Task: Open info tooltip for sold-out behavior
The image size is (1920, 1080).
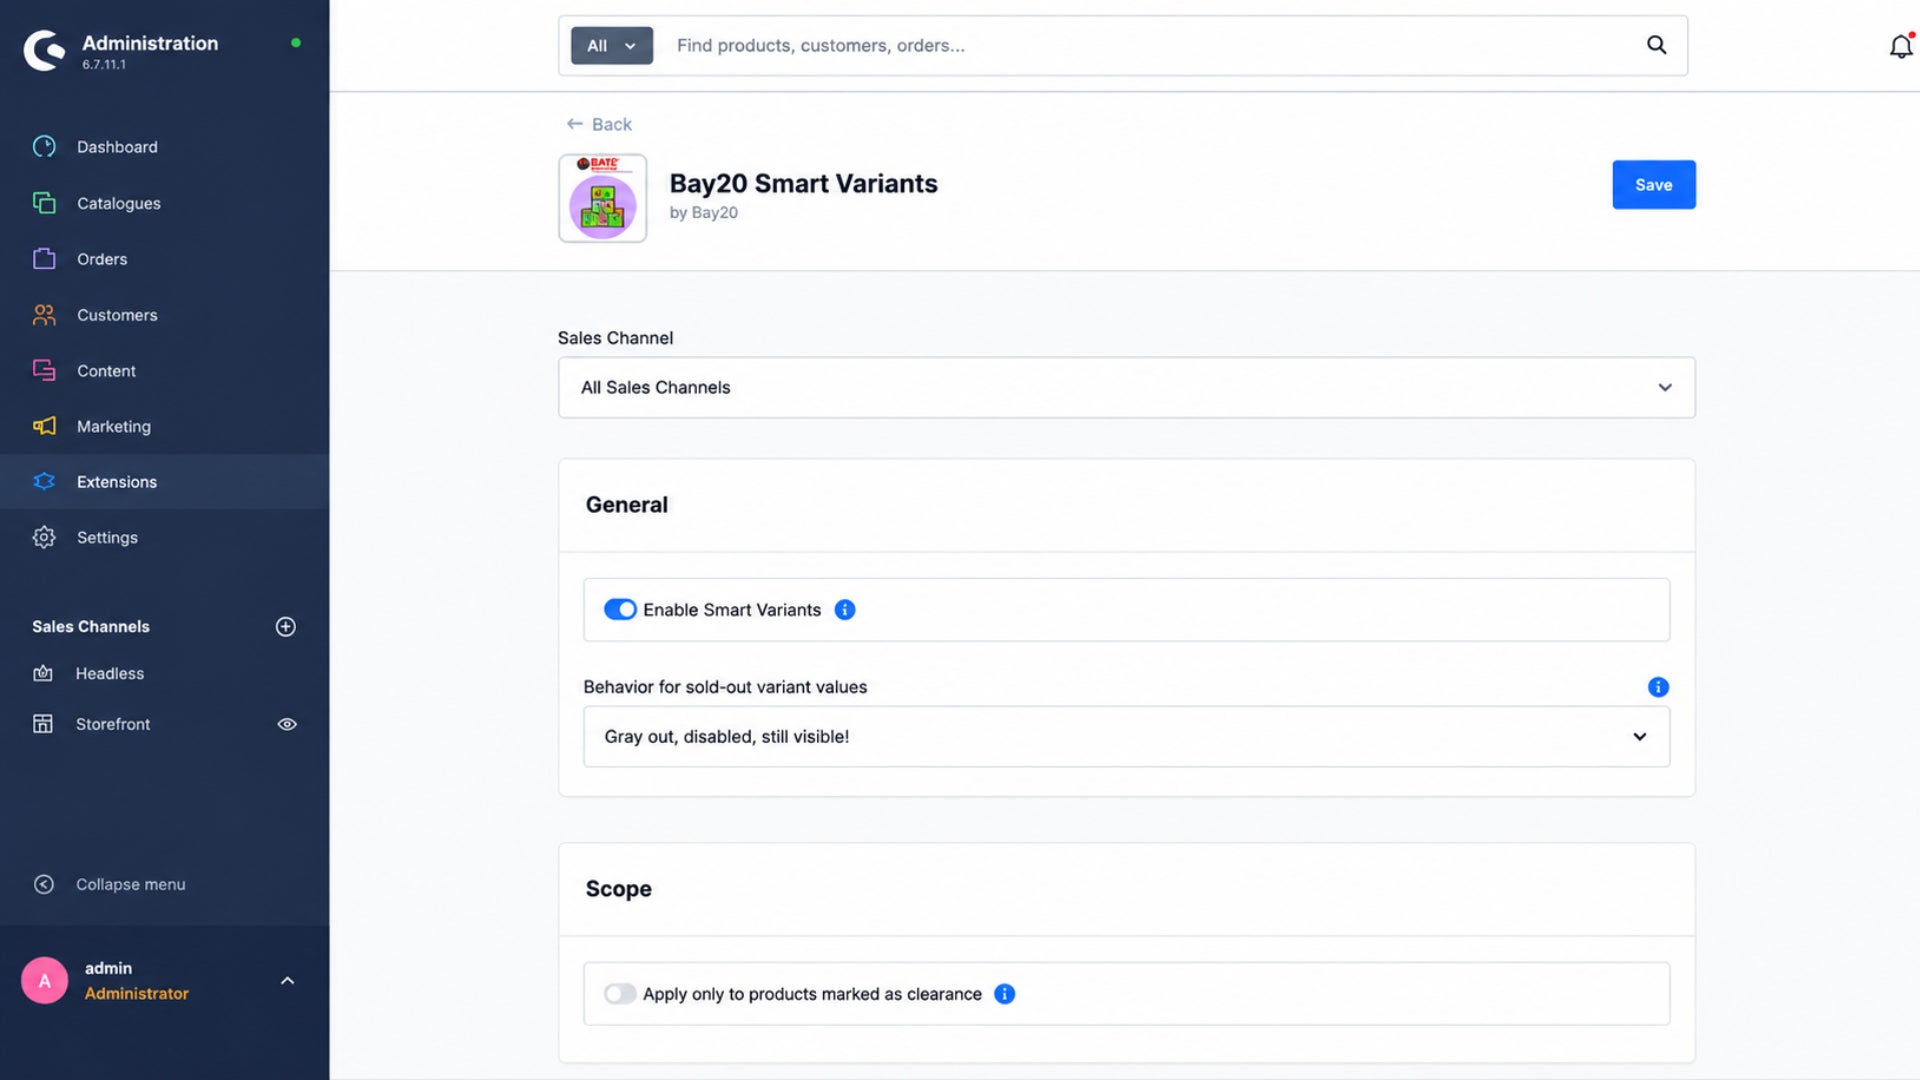Action: pyautogui.click(x=1658, y=687)
